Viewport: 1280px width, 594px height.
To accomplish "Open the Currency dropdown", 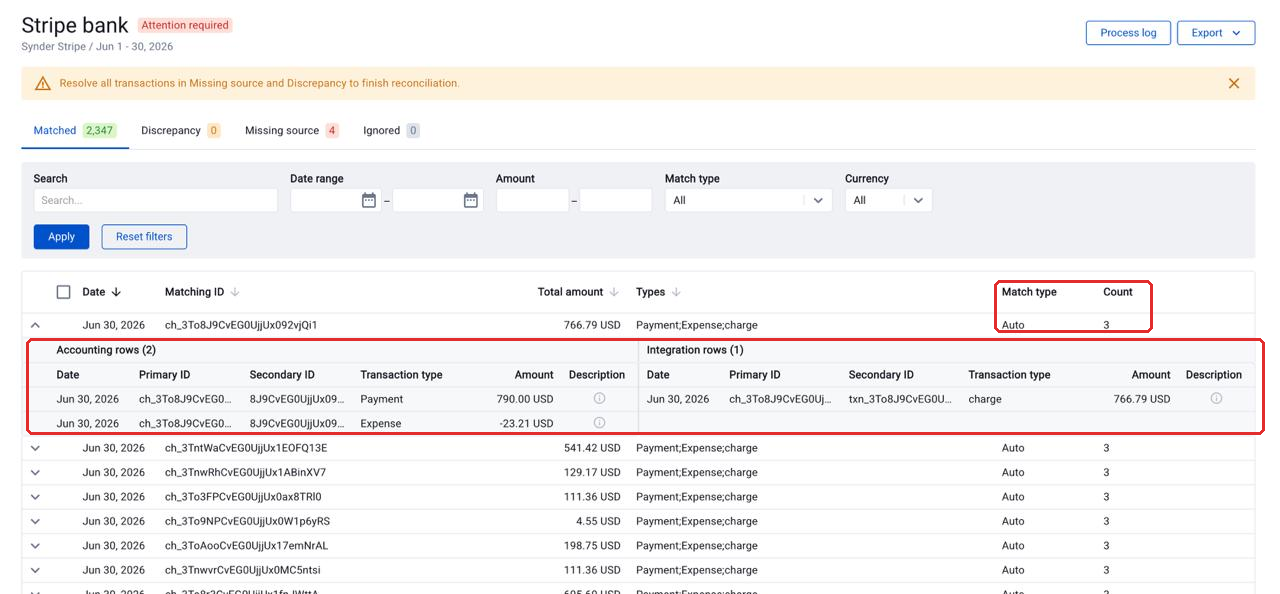I will [889, 200].
